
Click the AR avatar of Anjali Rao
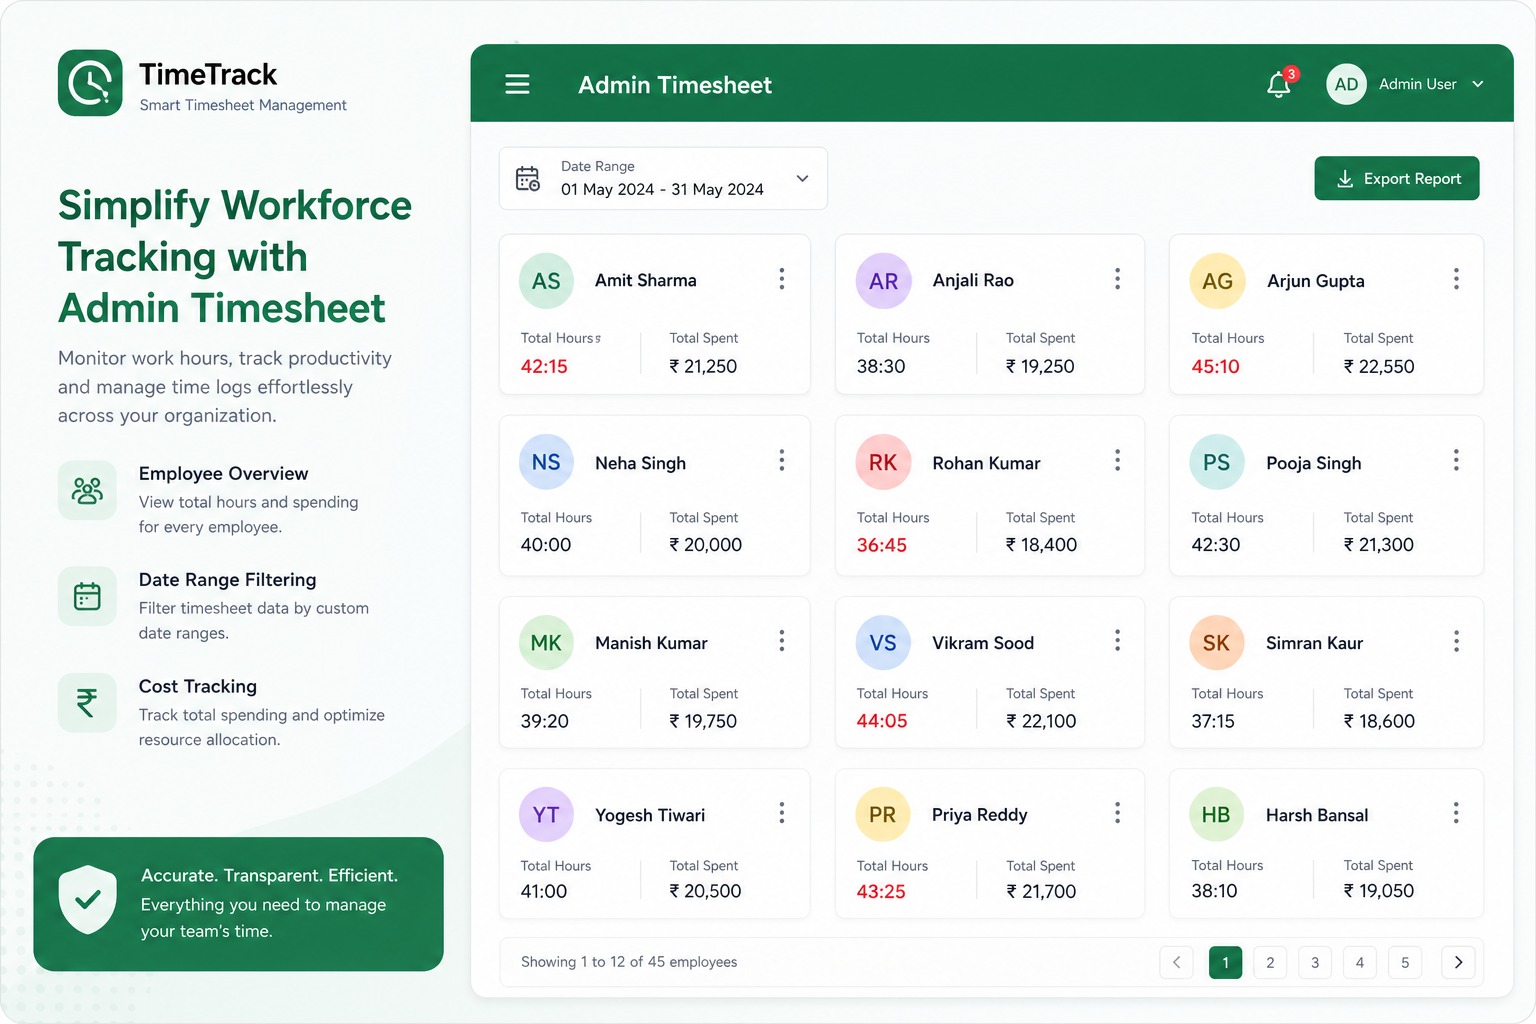pos(883,281)
